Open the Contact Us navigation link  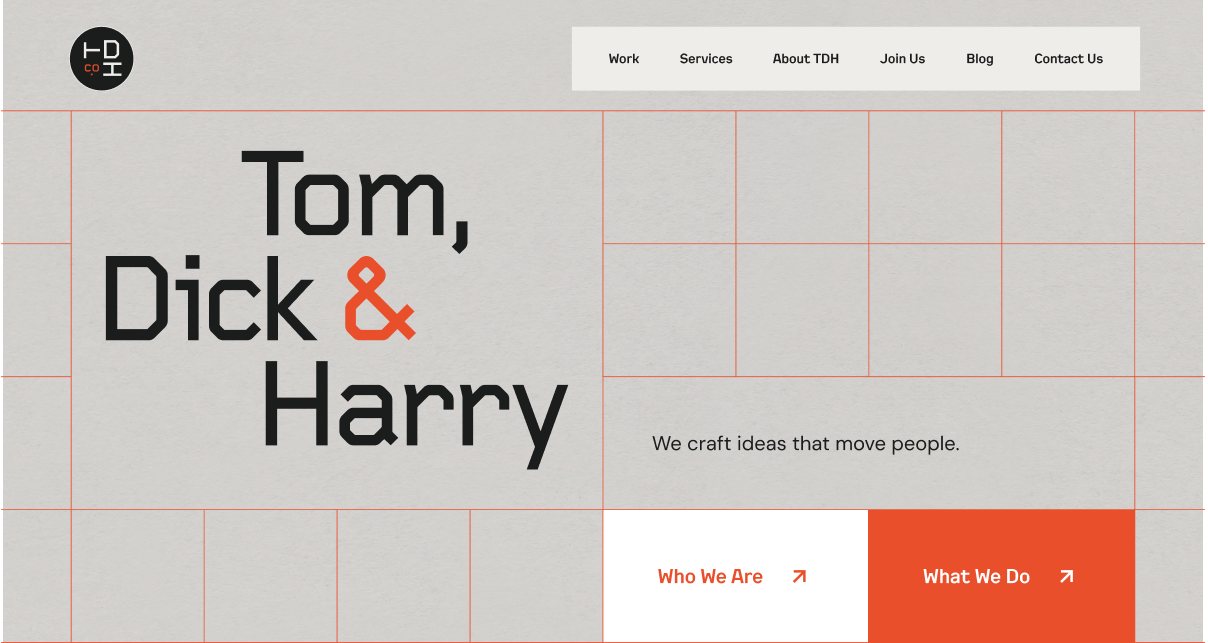(x=1068, y=58)
